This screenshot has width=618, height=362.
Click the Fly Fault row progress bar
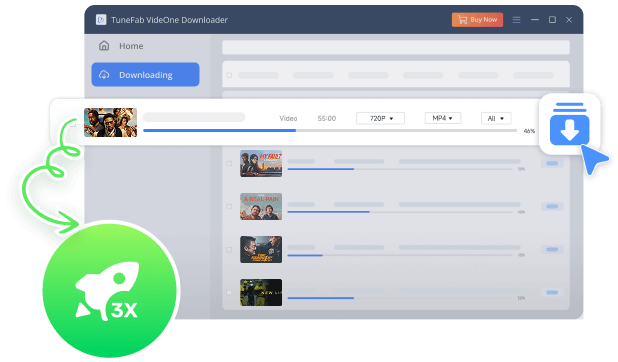[400, 169]
